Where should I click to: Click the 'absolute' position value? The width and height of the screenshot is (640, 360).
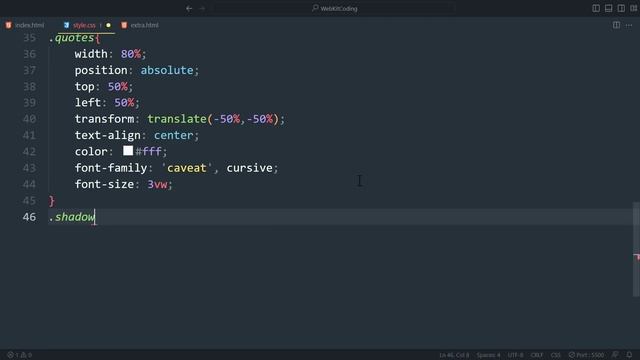(167, 70)
